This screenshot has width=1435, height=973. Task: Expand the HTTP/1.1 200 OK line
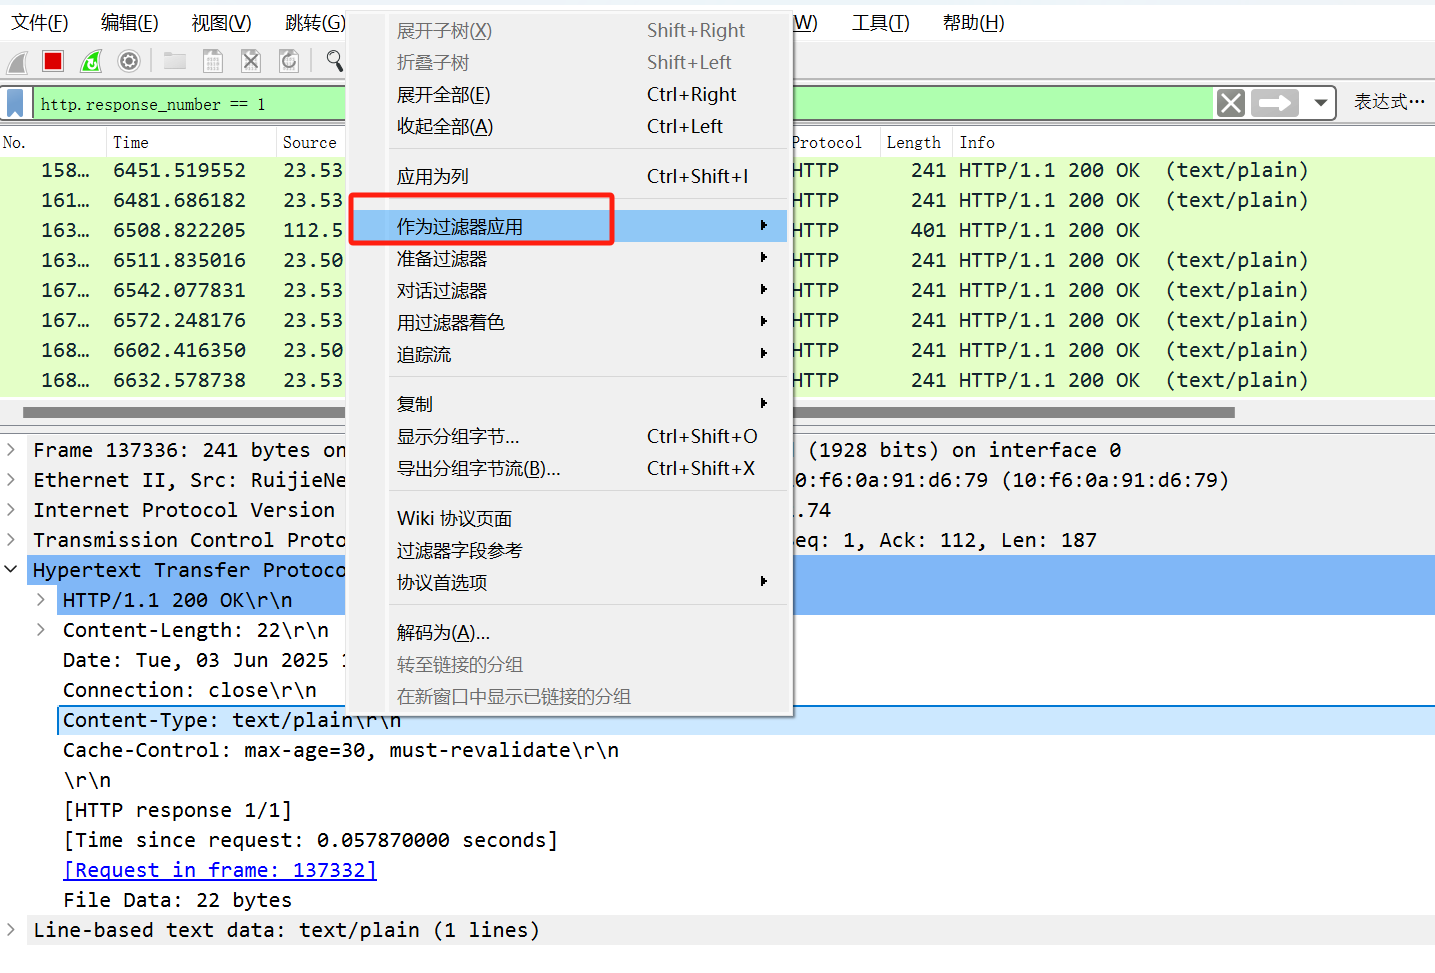pyautogui.click(x=41, y=600)
